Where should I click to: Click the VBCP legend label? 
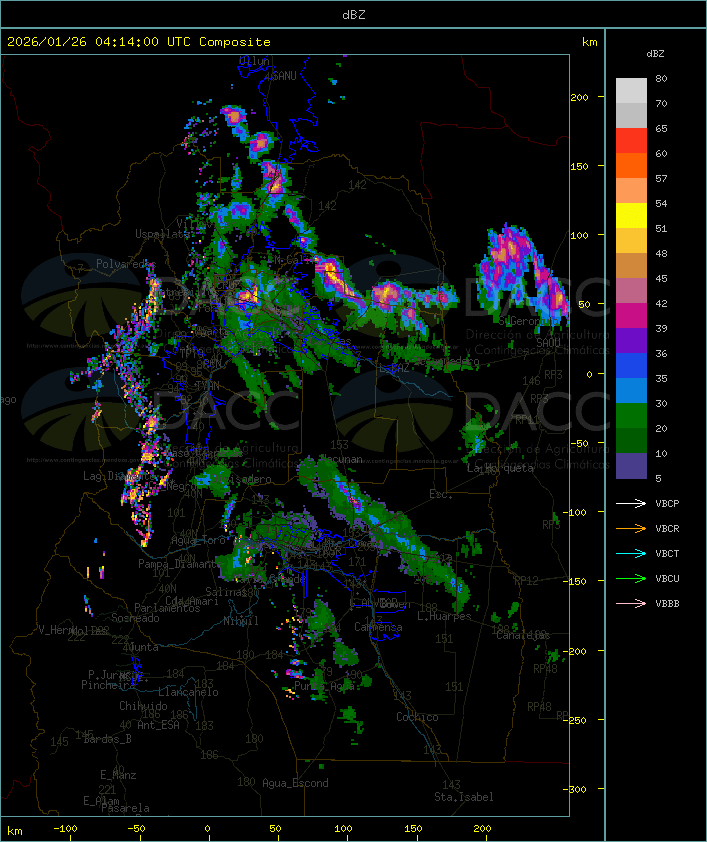pos(667,503)
